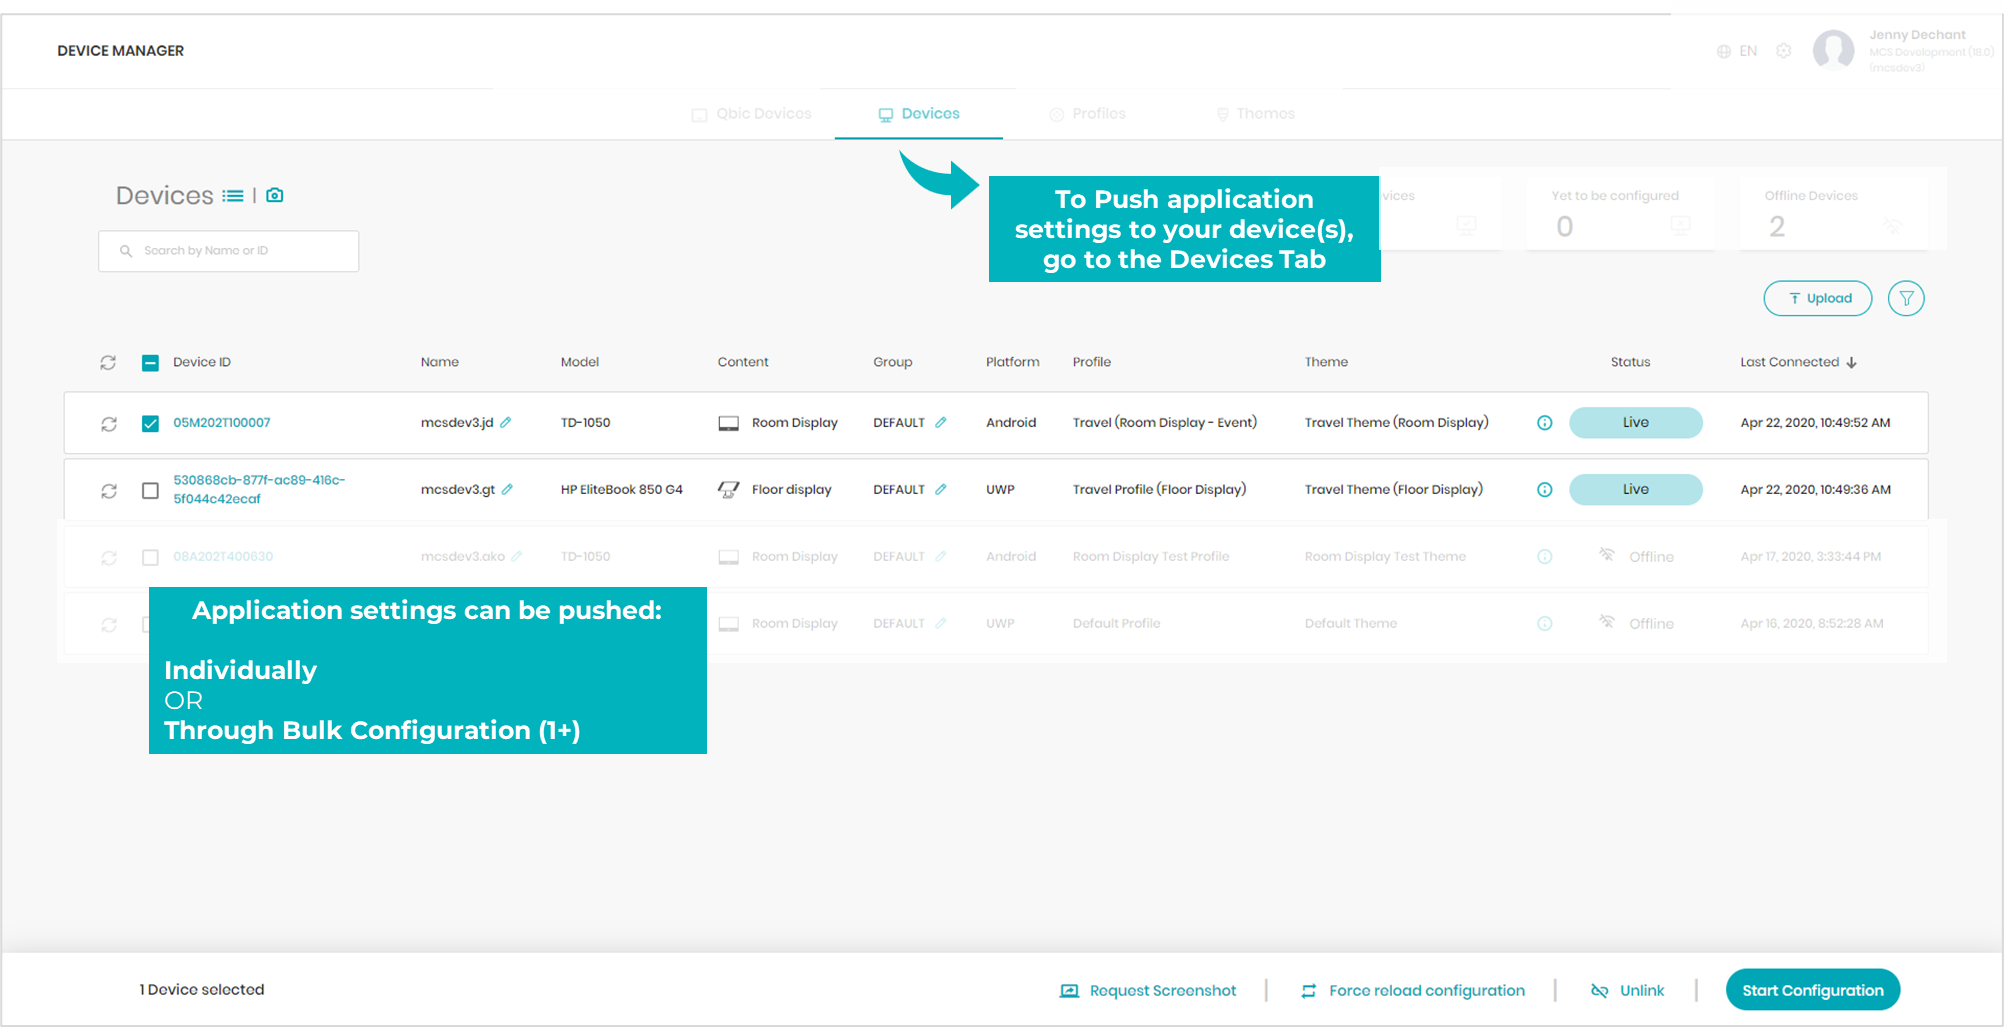Focus the Search by Name or ID field
The height and width of the screenshot is (1027, 2004).
pos(229,251)
